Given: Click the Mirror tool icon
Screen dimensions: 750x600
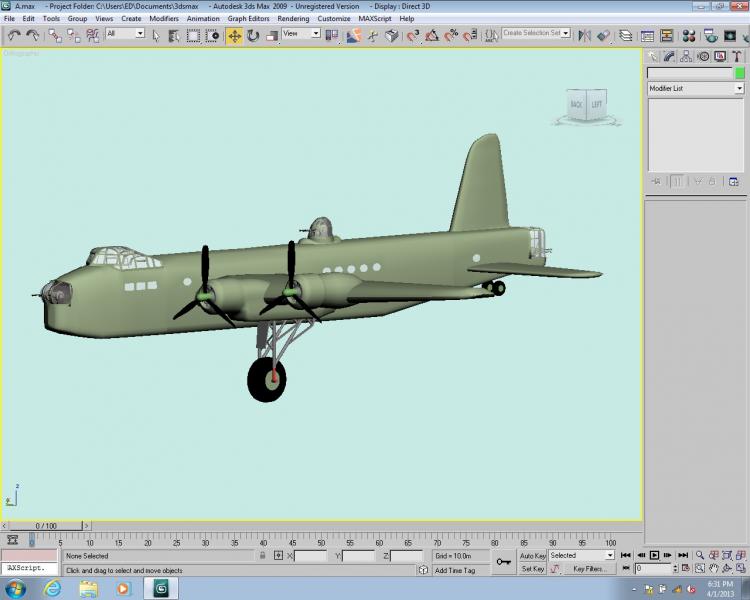Looking at the screenshot, I should (585, 36).
